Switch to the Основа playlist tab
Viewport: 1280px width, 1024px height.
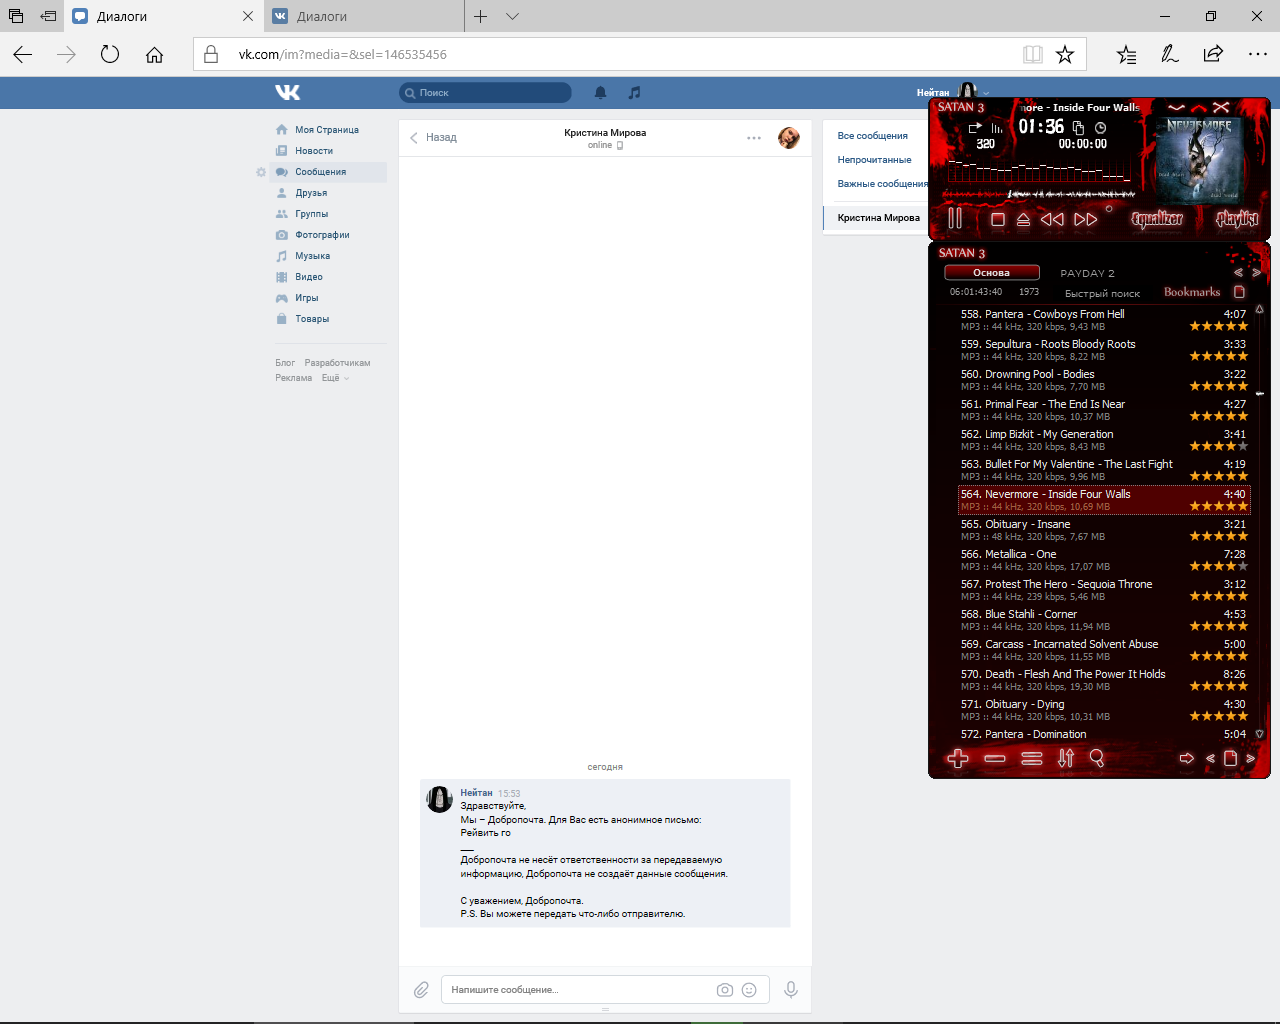pos(992,272)
